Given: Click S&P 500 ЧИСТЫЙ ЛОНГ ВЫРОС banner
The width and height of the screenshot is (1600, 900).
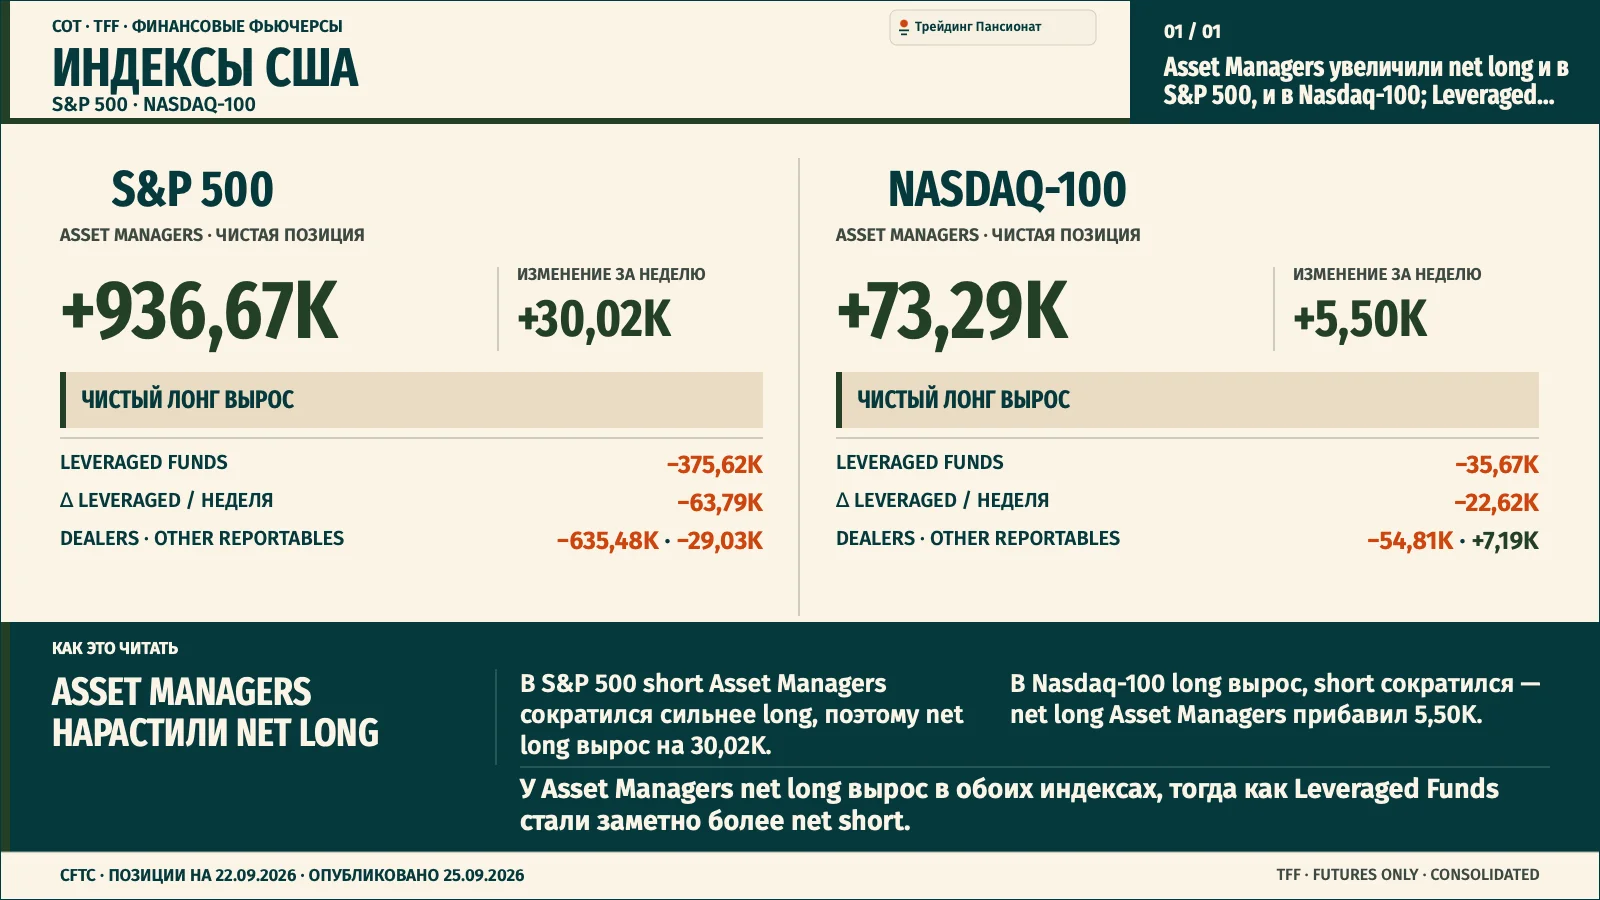Looking at the screenshot, I should click(x=411, y=400).
